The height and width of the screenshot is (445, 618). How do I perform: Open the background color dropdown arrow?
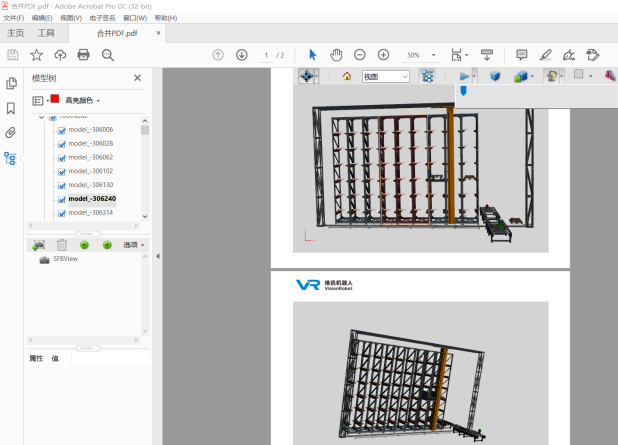590,76
